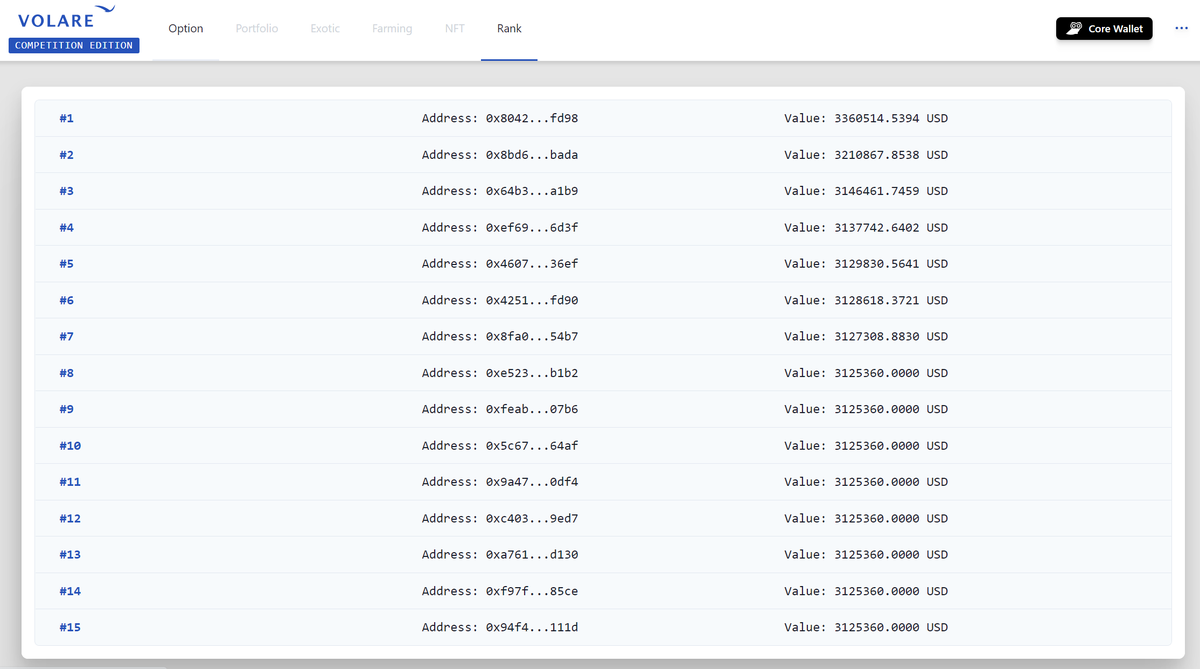Click address 0xc403...9ed7
This screenshot has height=669, width=1200.
pyautogui.click(x=532, y=518)
